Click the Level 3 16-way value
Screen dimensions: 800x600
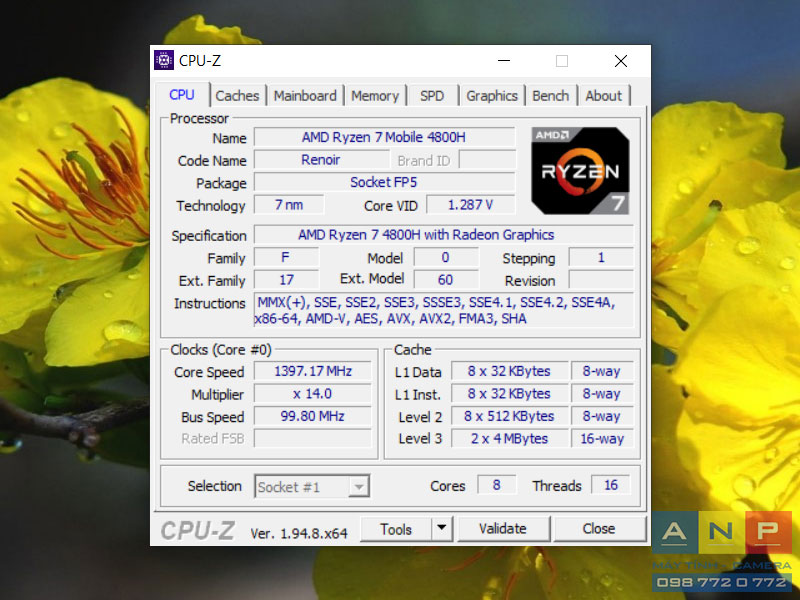(602, 439)
